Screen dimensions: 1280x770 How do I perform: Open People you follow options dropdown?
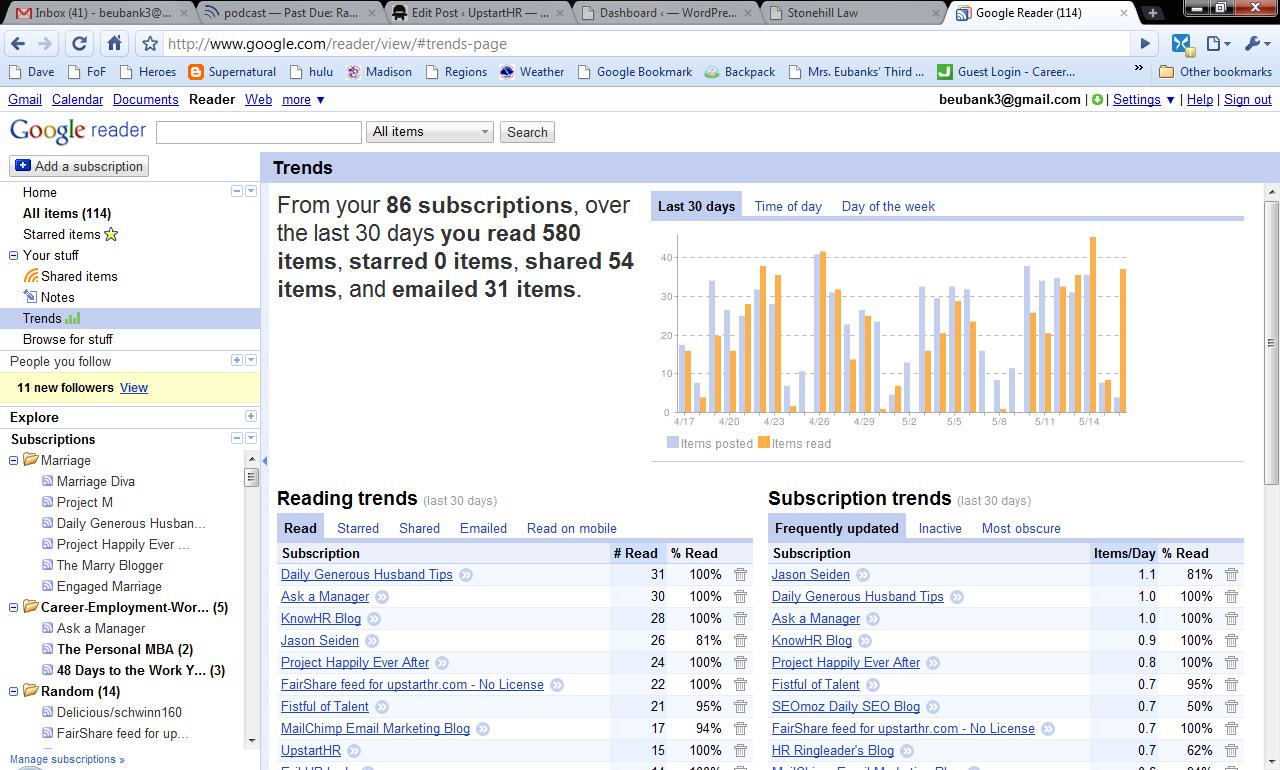(x=251, y=360)
